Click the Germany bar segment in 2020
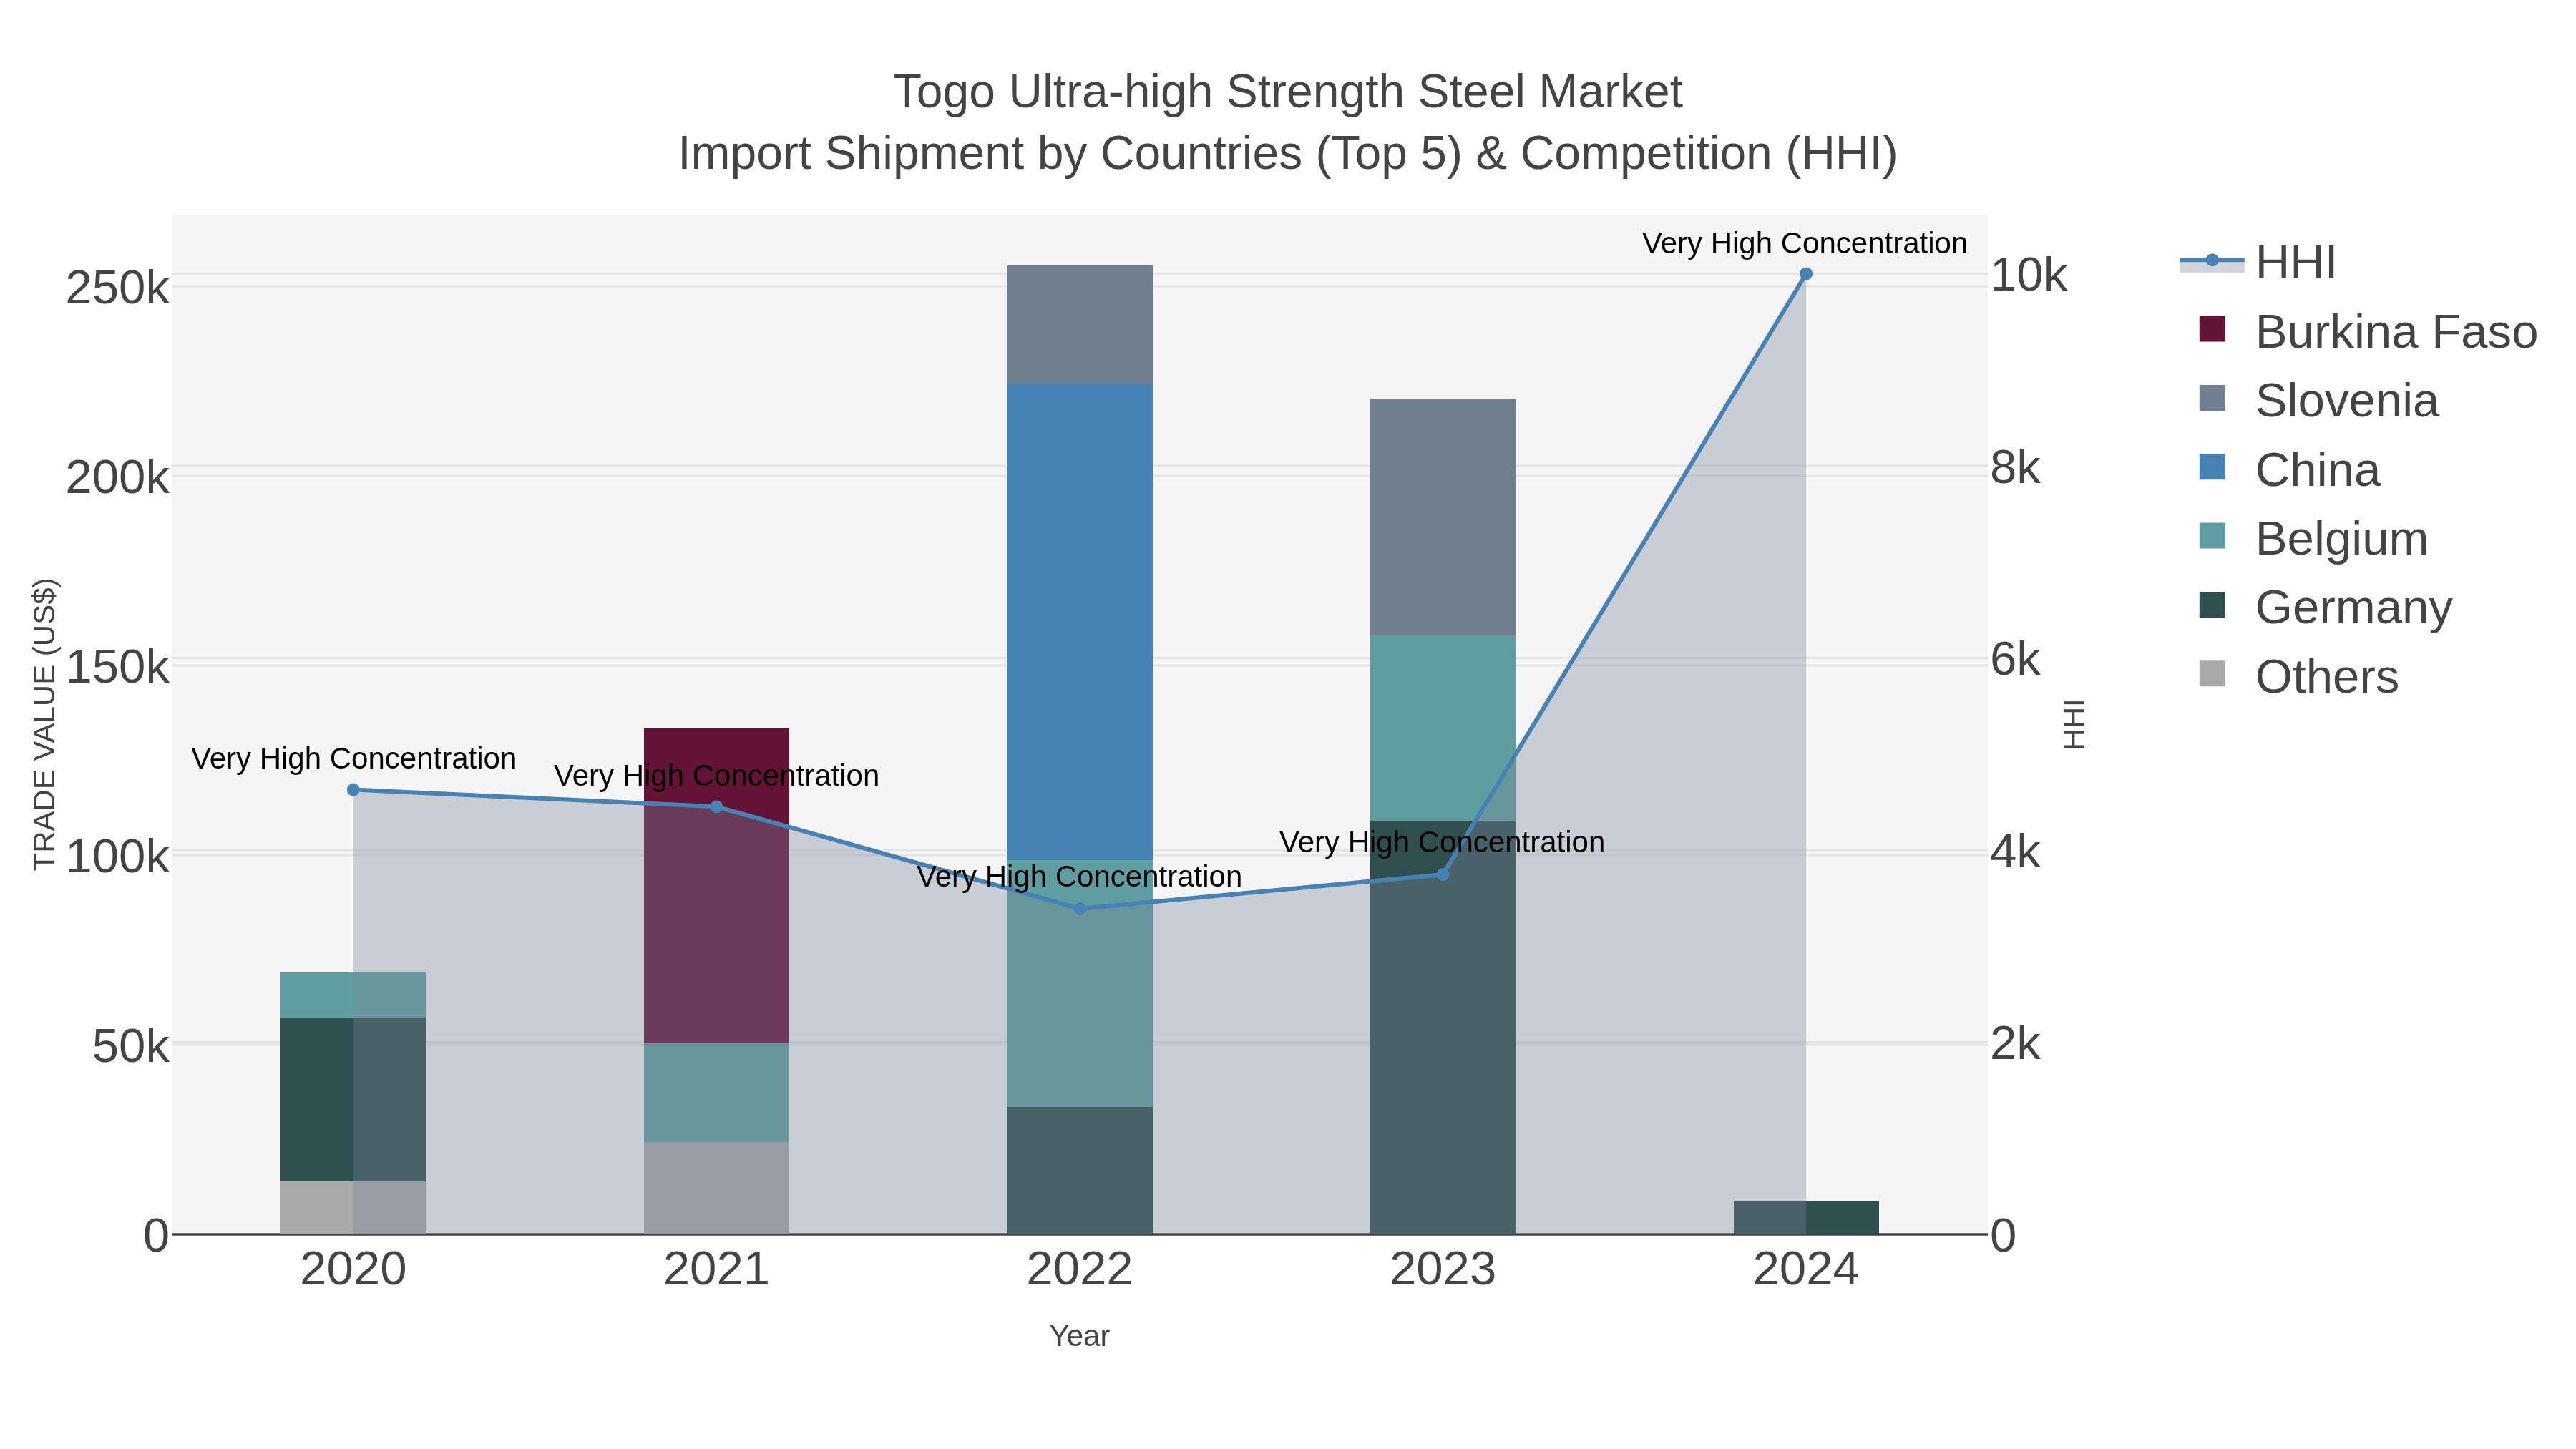Screen dimensions: 2576x1449 (x=353, y=1100)
